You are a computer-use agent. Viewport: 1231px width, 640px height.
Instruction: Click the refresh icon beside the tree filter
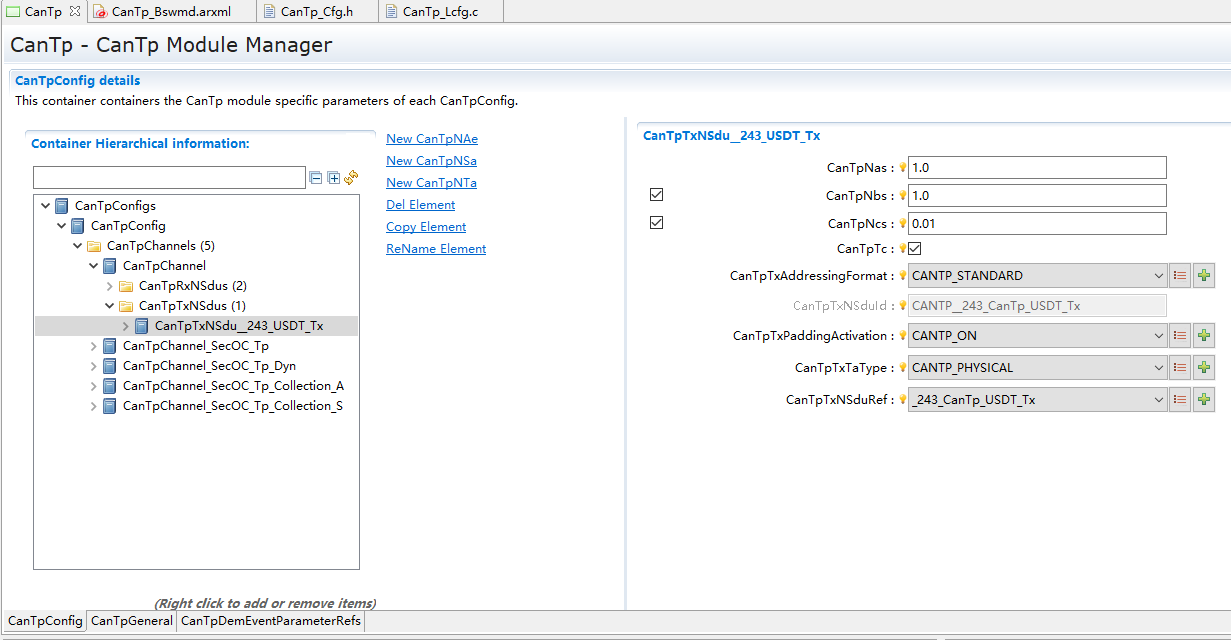click(351, 178)
